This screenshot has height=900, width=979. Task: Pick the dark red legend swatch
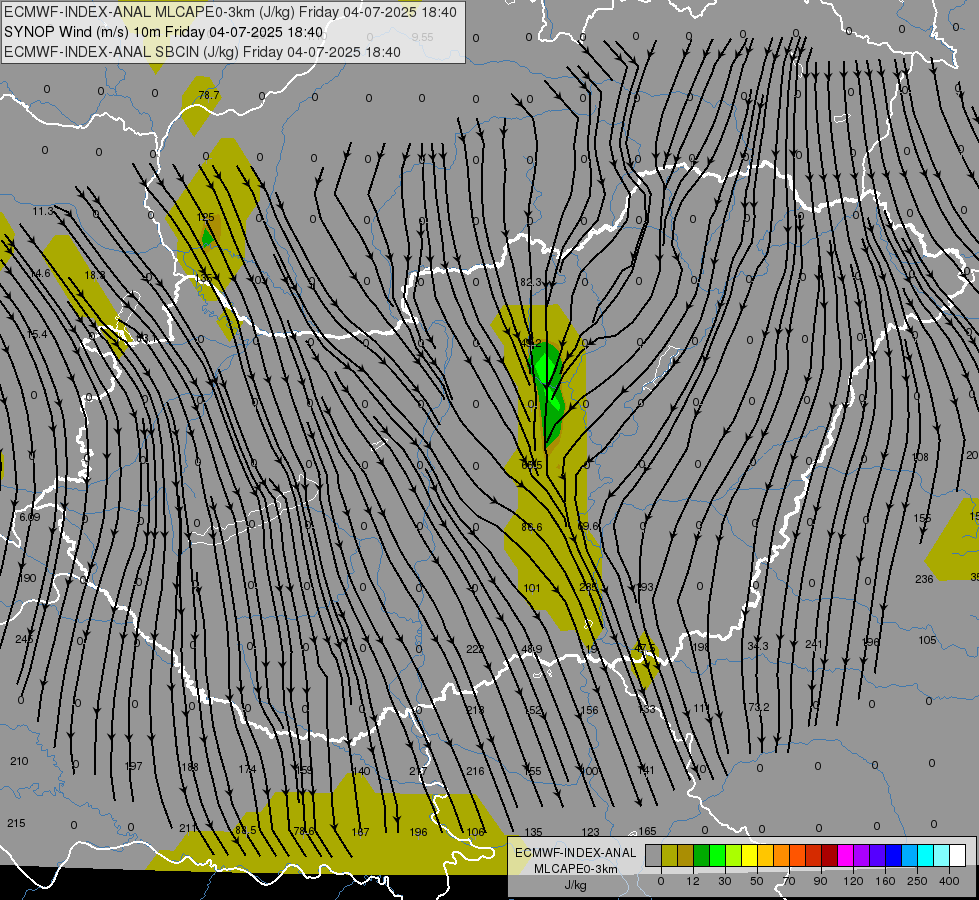tap(830, 855)
